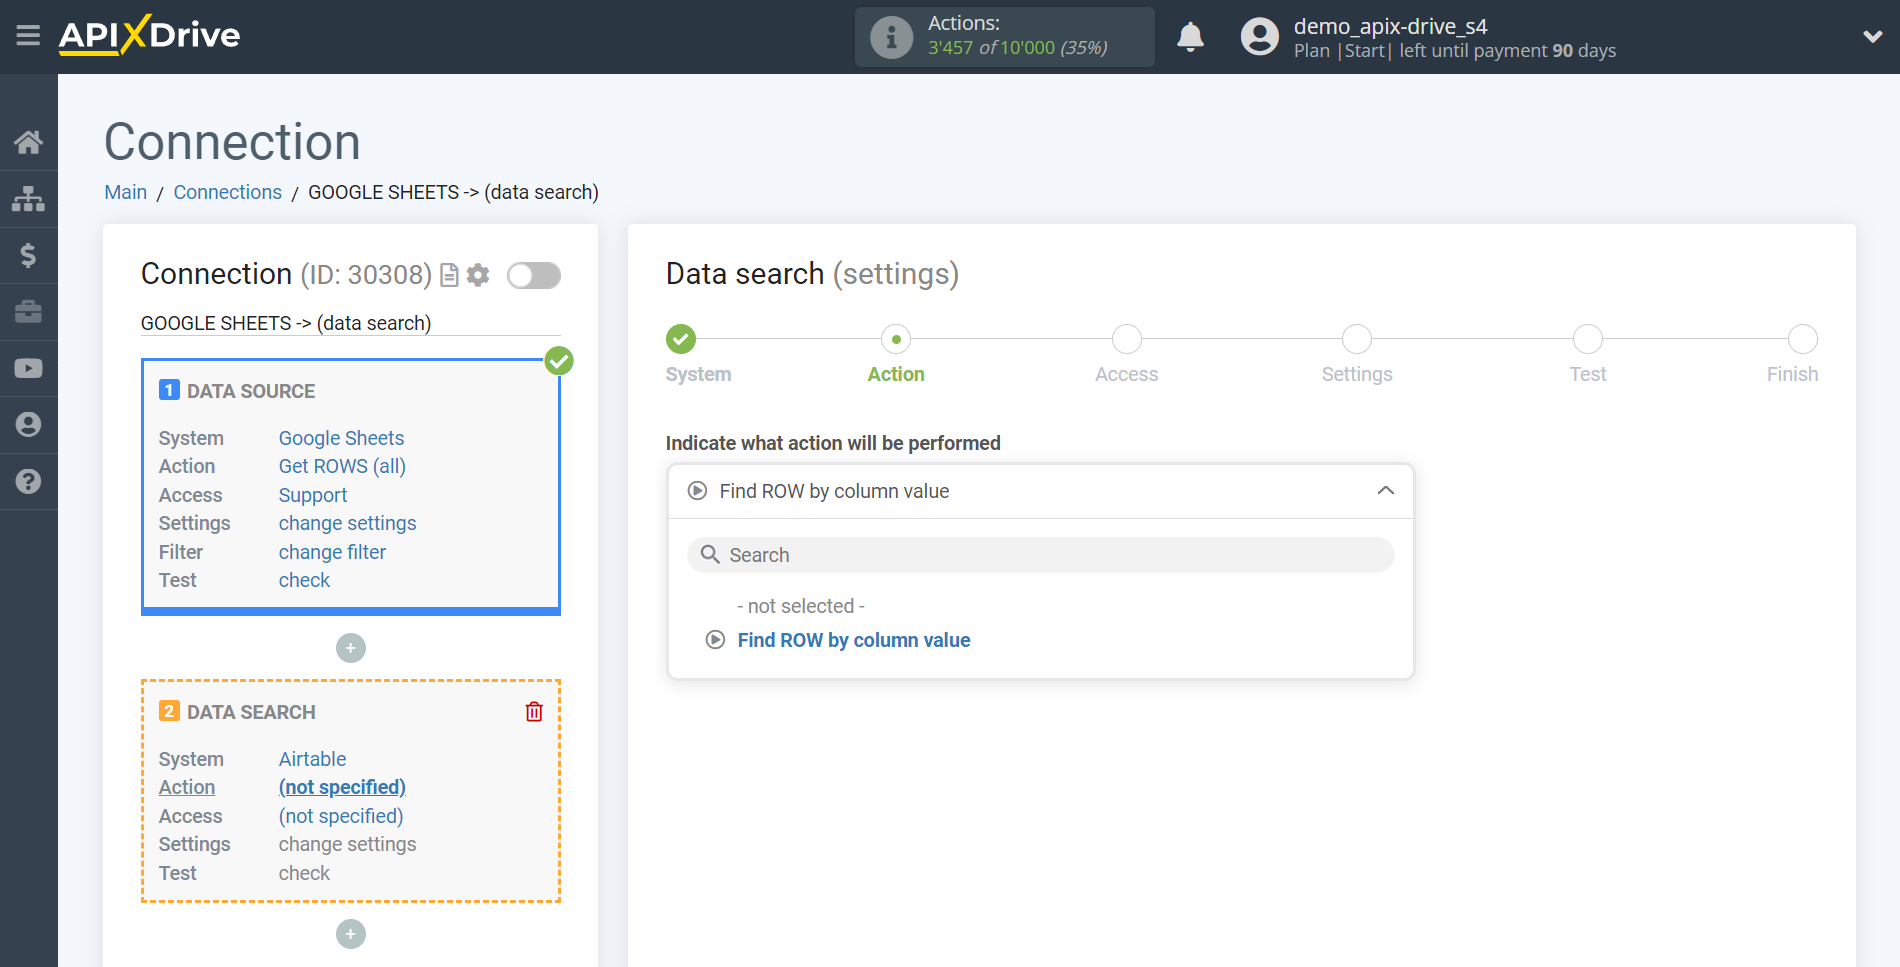Go to the Action step
1900x967 pixels.
896,339
